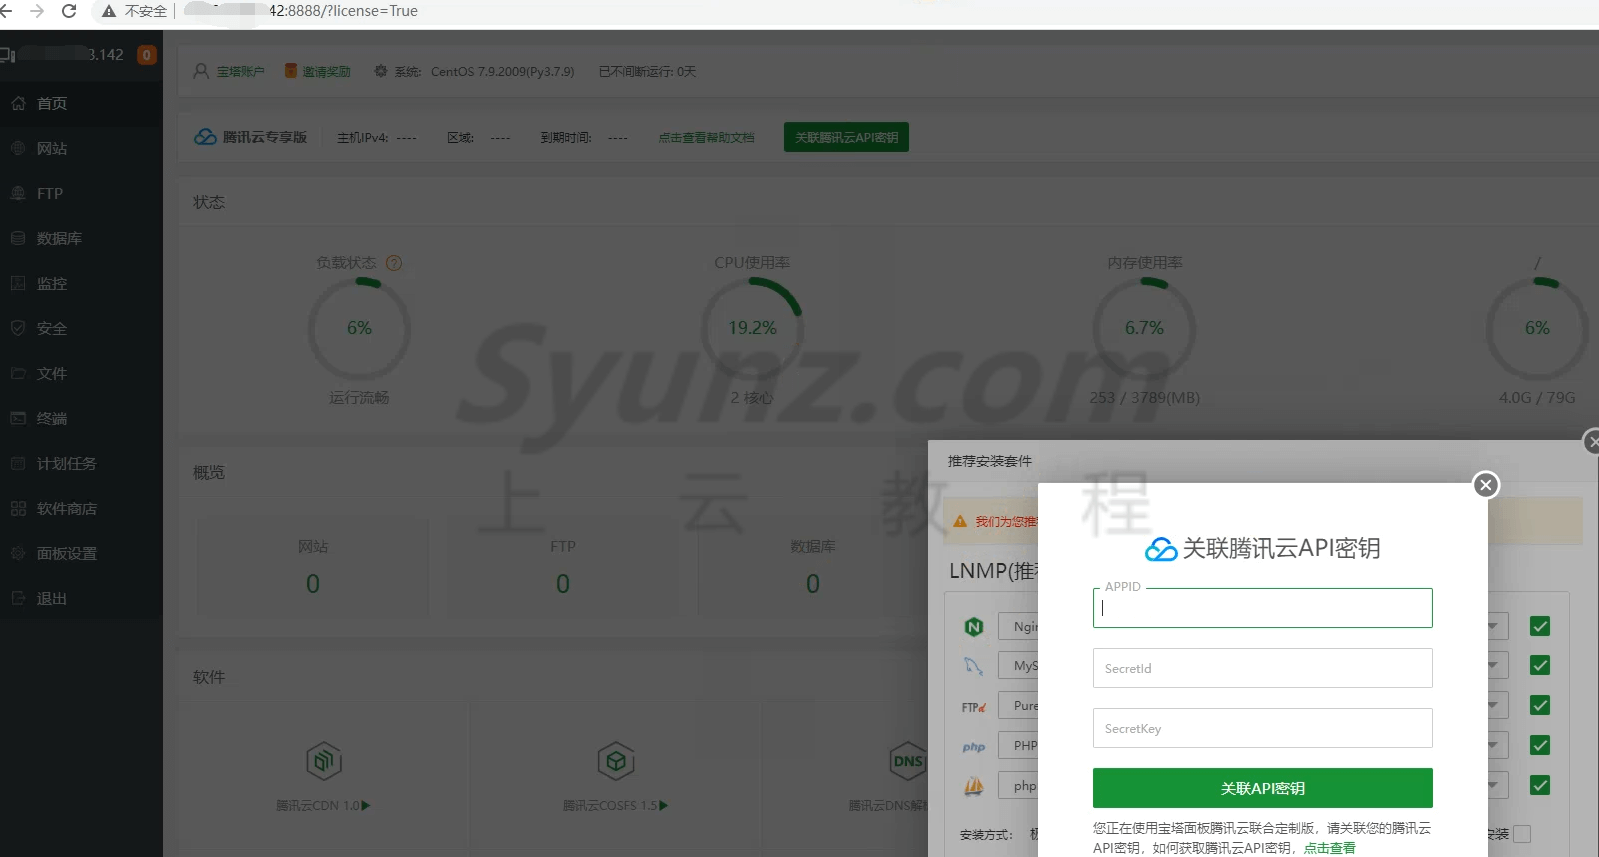This screenshot has width=1599, height=857.
Task: Open the 腾讯云CDN 1.0 plugin icon
Action: pyautogui.click(x=324, y=761)
